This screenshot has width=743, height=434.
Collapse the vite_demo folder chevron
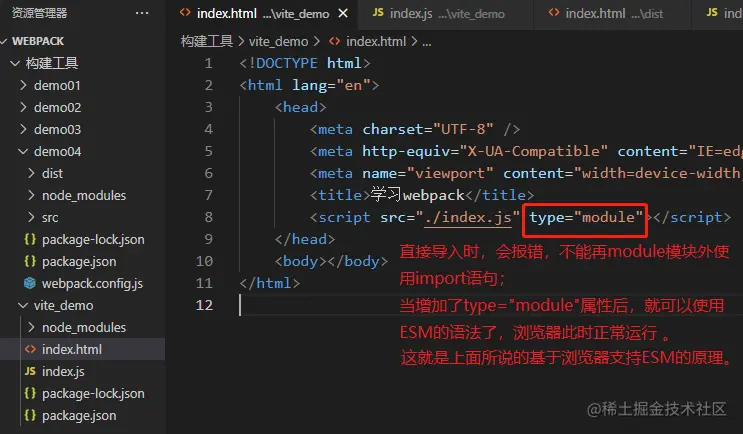(x=23, y=306)
